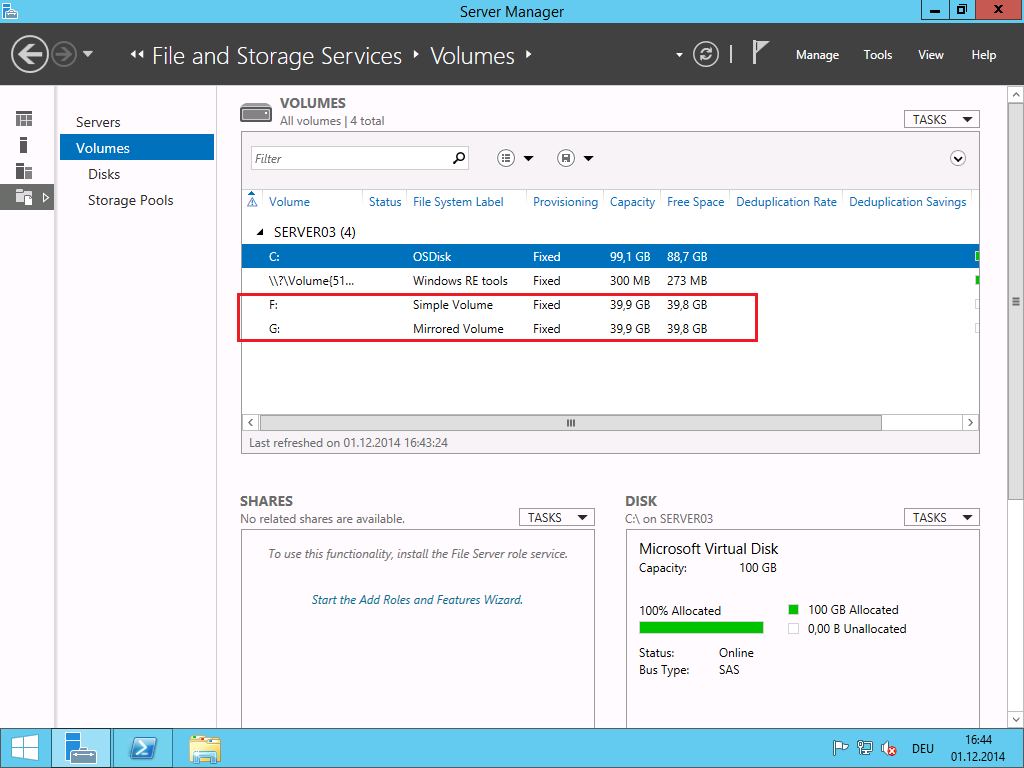Screen dimensions: 1024x768
Task: Sort by Deduplication Rate column
Action: tap(786, 202)
